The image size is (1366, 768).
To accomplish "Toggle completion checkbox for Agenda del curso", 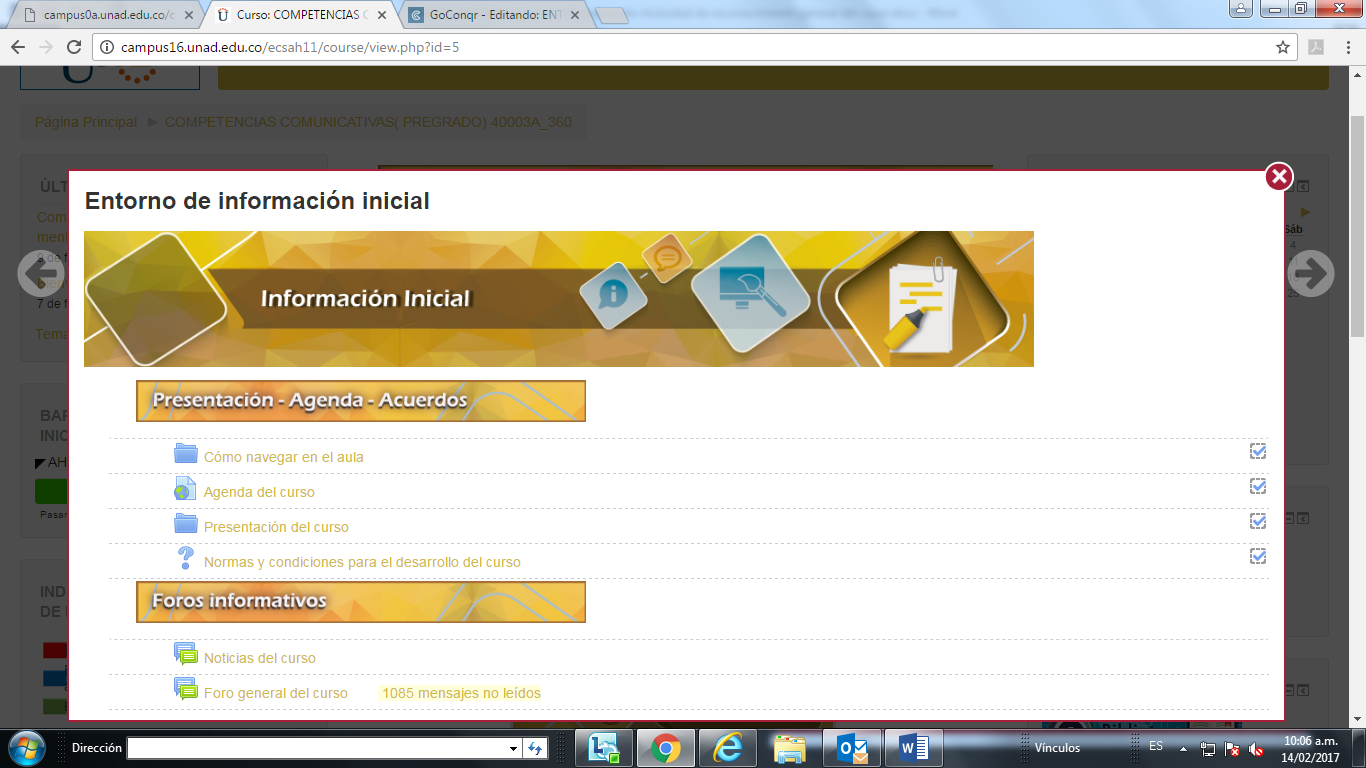I will (1258, 486).
